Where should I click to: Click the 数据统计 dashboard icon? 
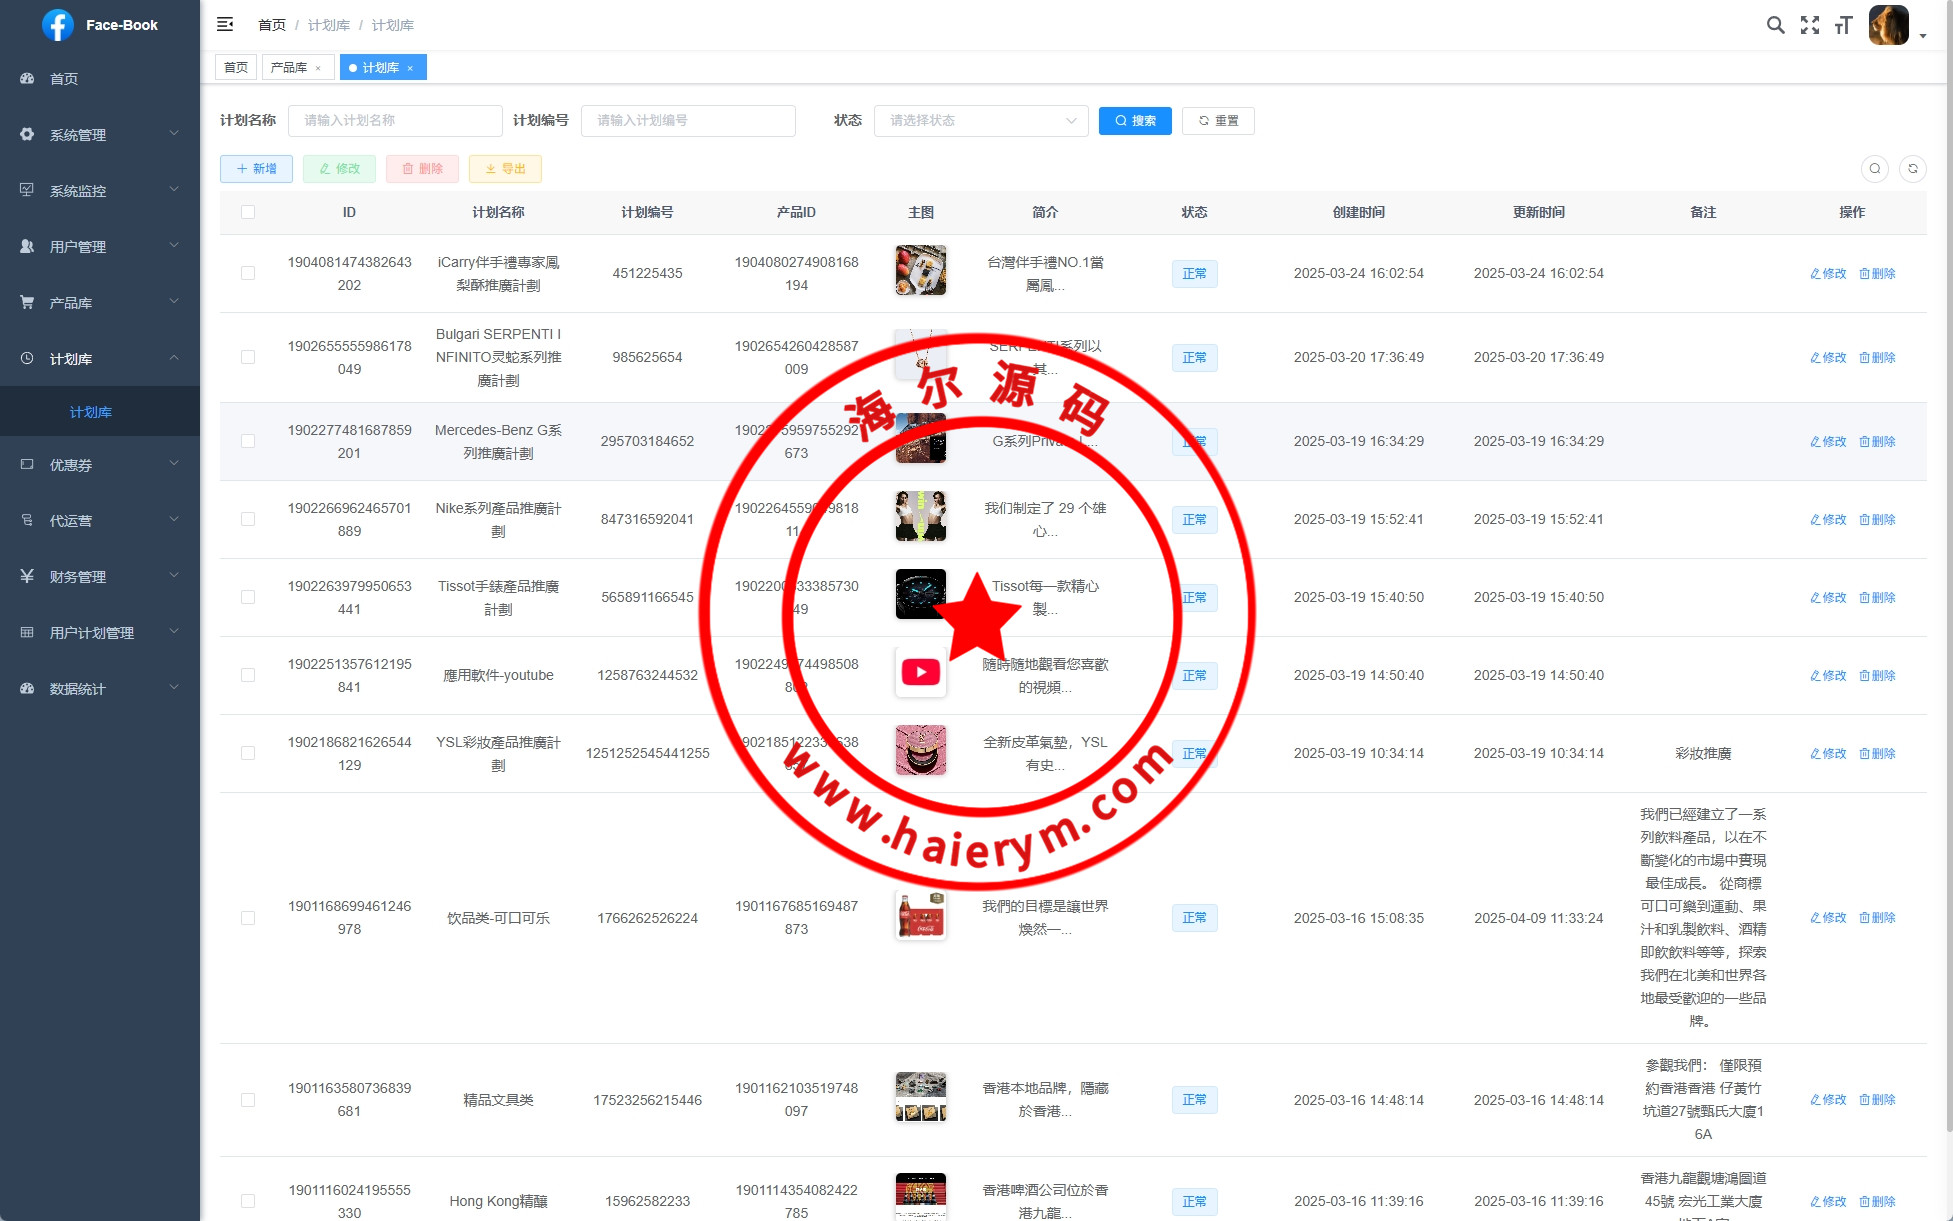[27, 688]
